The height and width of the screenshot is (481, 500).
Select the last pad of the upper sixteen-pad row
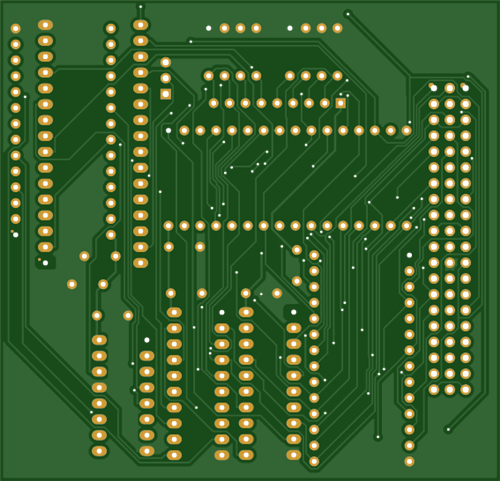406,131
